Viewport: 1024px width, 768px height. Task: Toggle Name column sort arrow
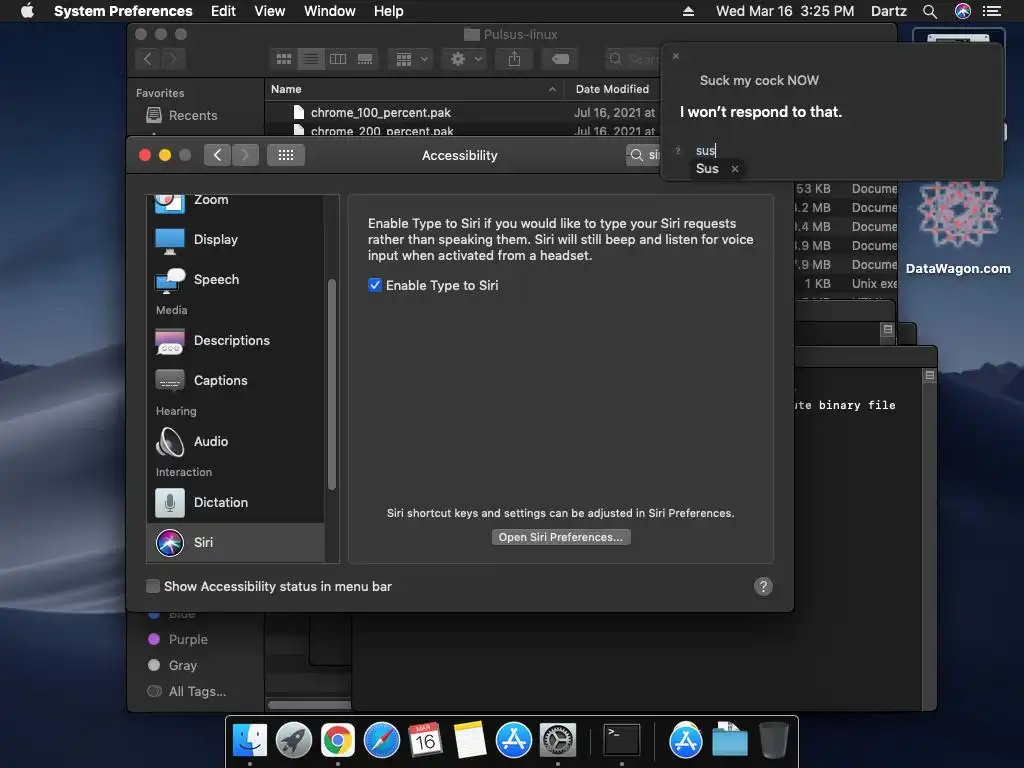tap(552, 89)
